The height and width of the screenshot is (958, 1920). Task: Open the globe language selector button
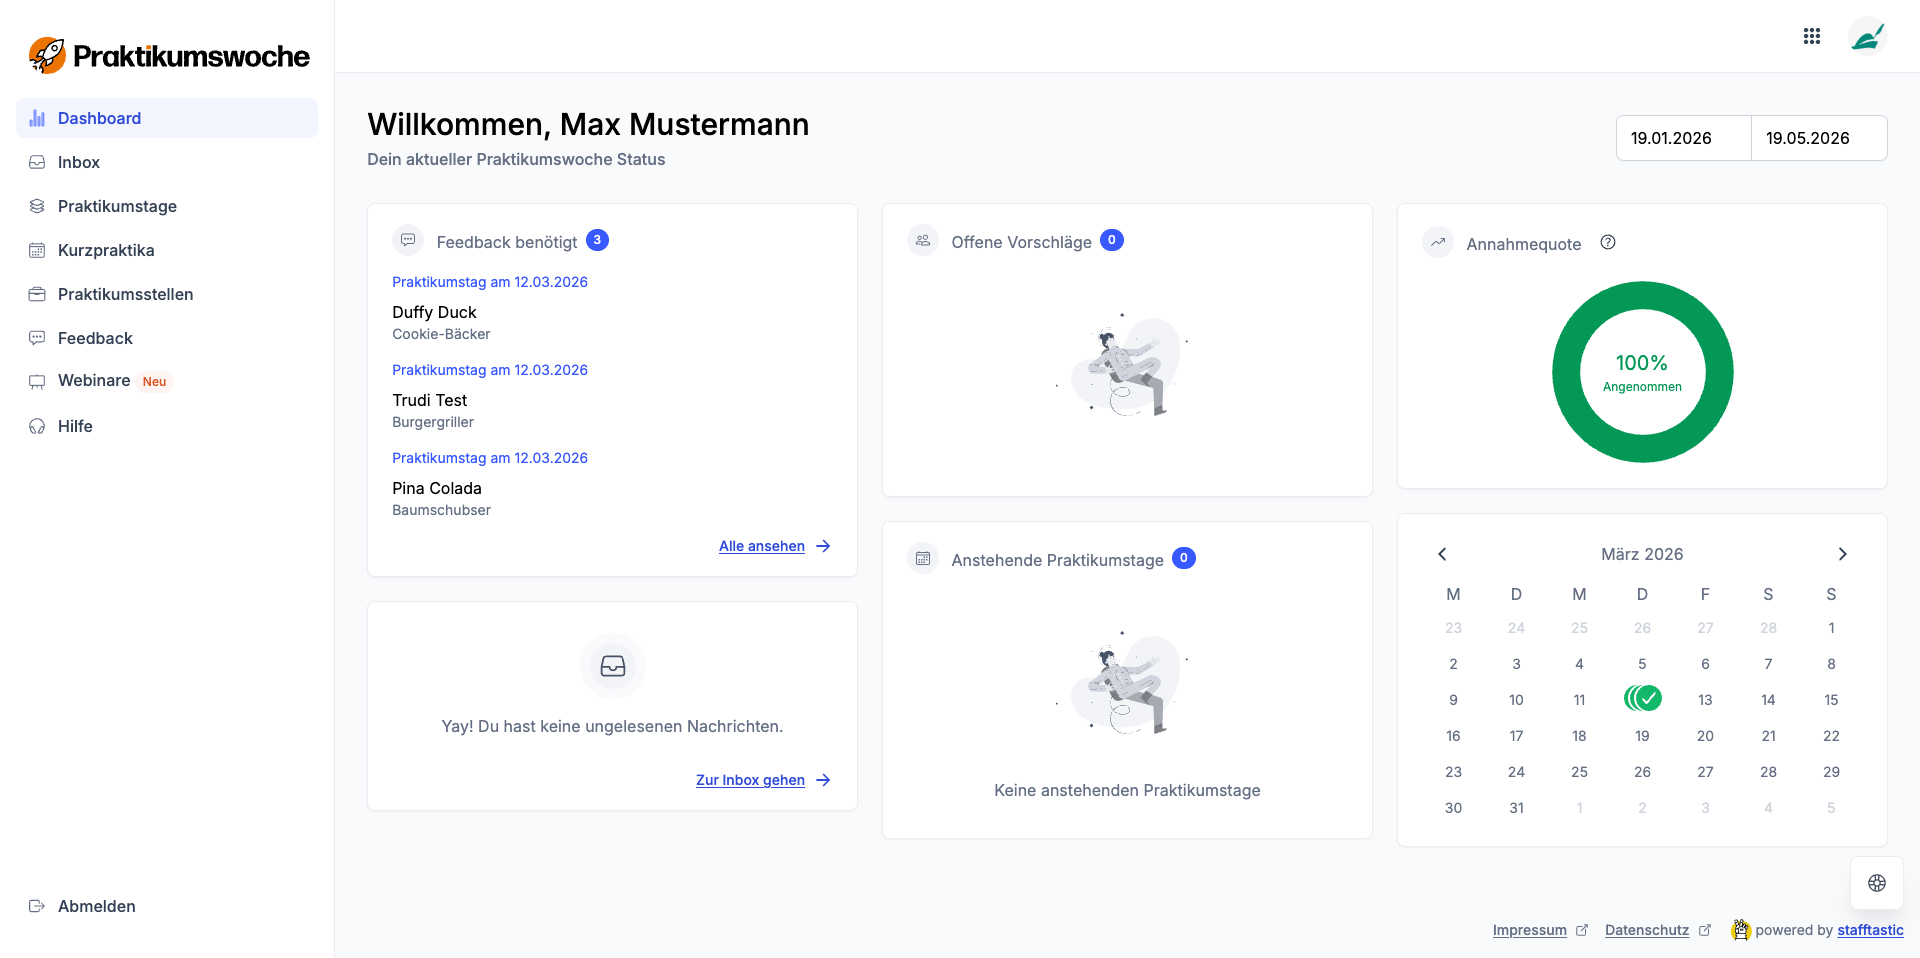pyautogui.click(x=1876, y=883)
